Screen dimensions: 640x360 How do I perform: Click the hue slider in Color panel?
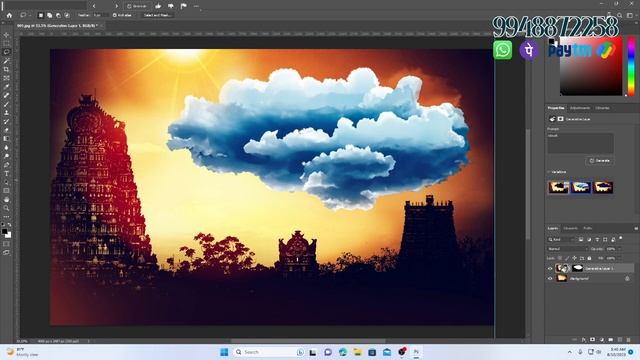point(631,65)
